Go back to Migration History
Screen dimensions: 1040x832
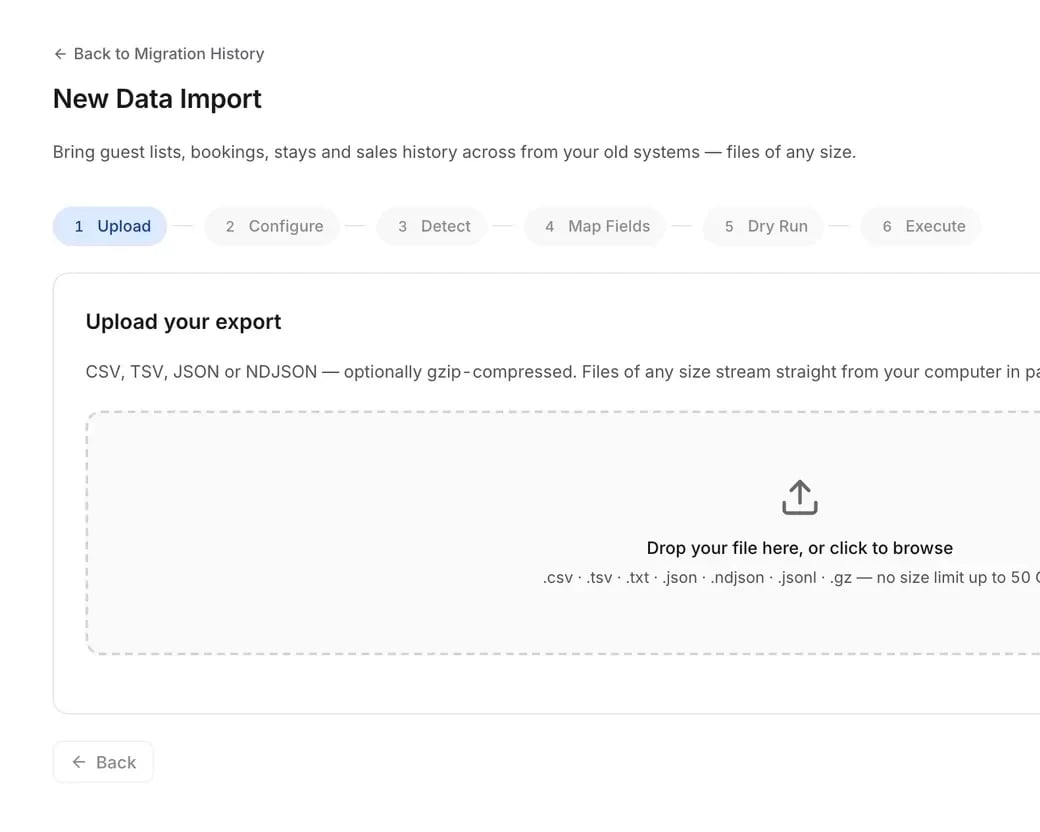(x=159, y=54)
